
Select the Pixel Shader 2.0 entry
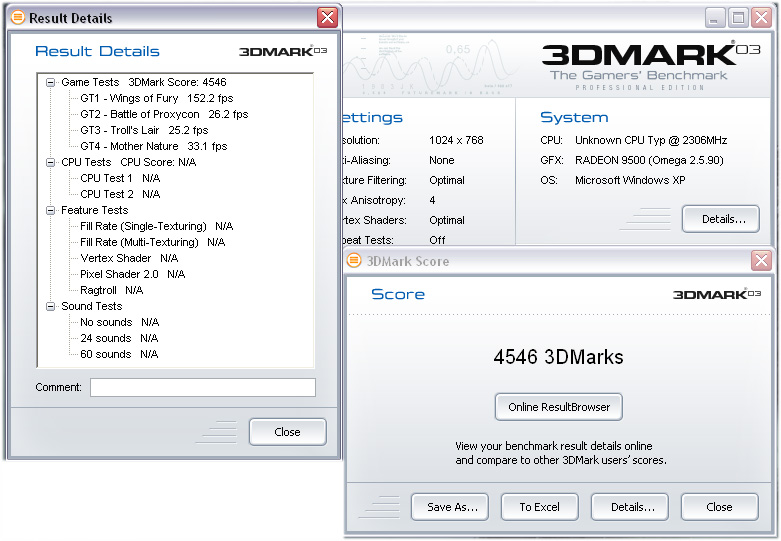[118, 274]
